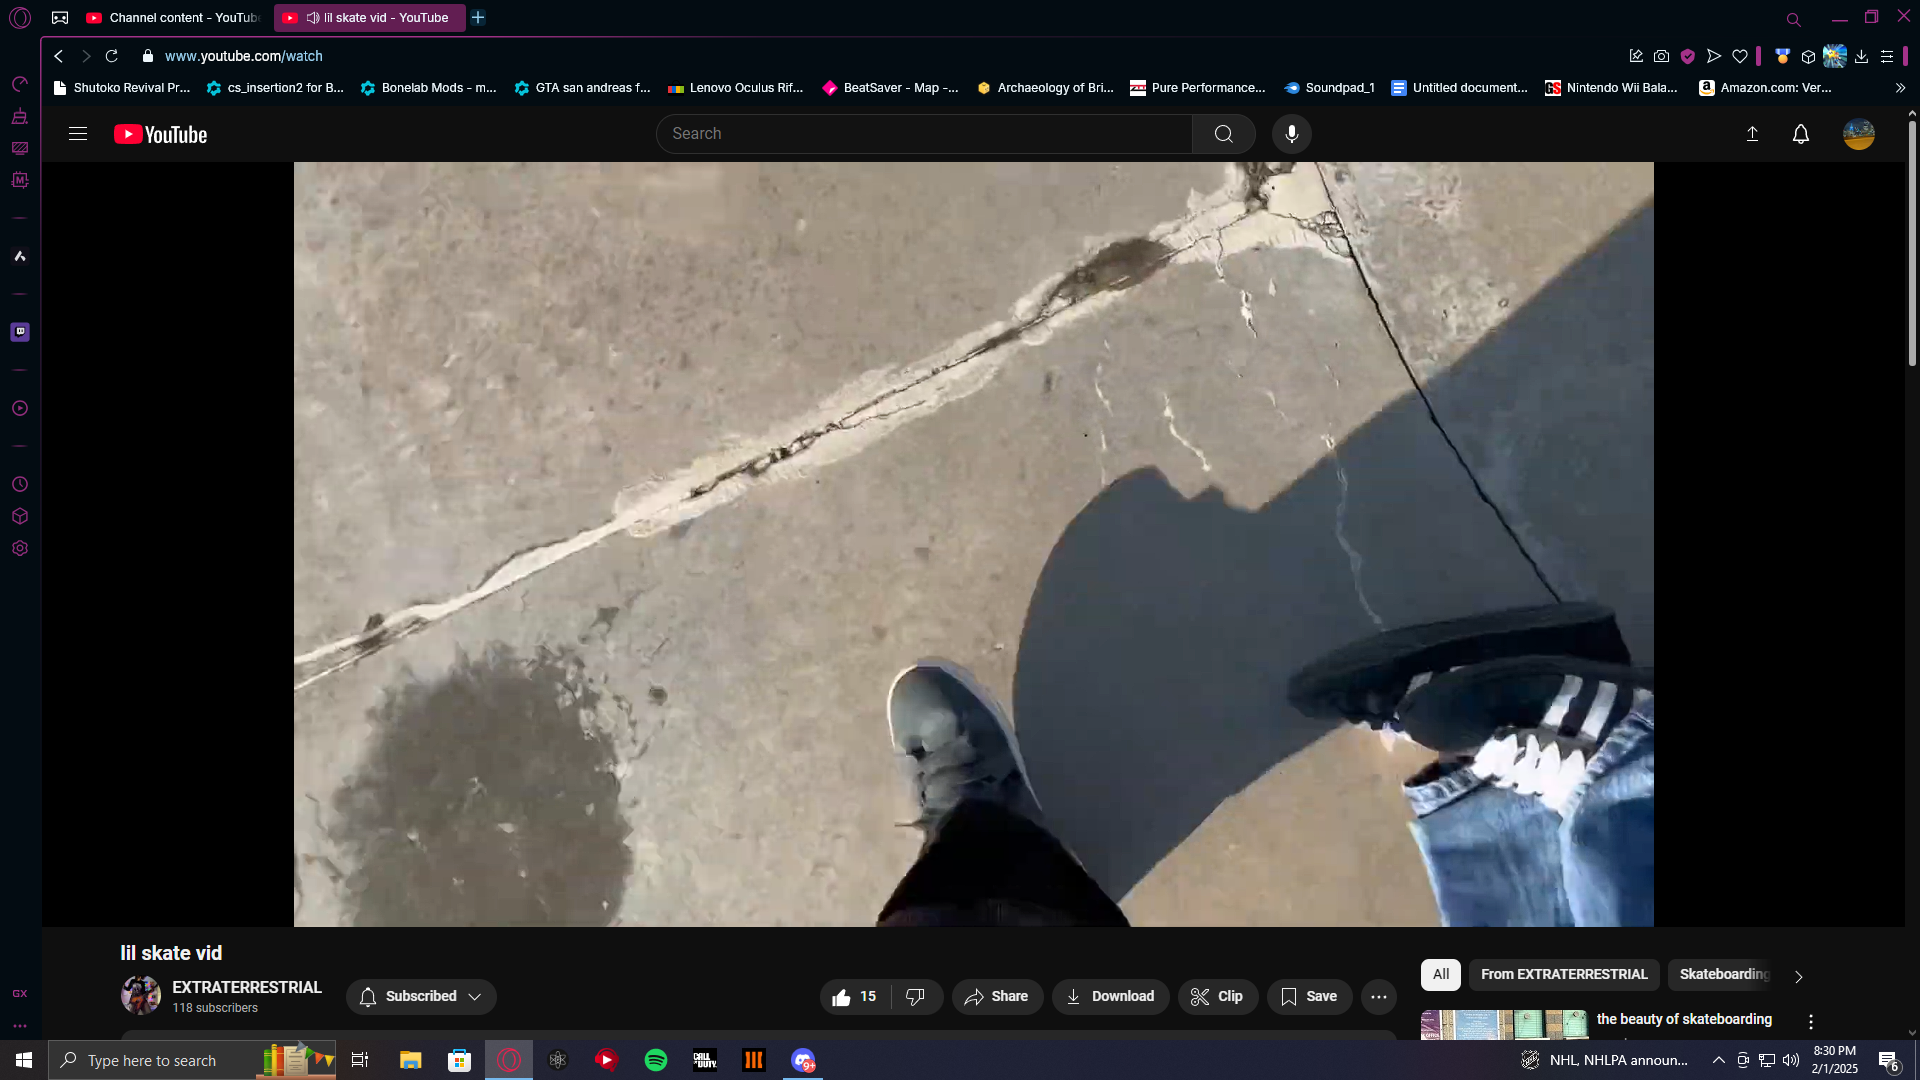Dislike the video with thumbs down
Image resolution: width=1920 pixels, height=1080 pixels.
[x=915, y=997]
